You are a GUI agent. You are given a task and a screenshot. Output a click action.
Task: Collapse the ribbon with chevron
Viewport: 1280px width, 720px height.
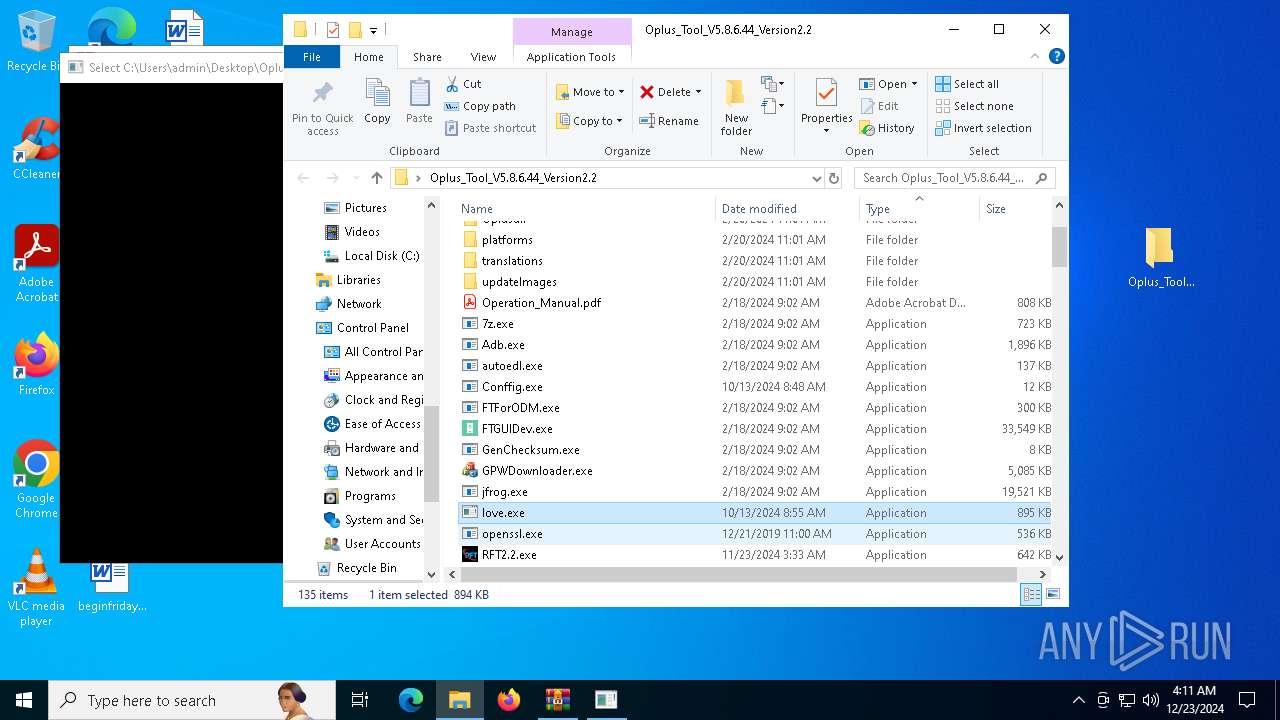(x=1036, y=57)
